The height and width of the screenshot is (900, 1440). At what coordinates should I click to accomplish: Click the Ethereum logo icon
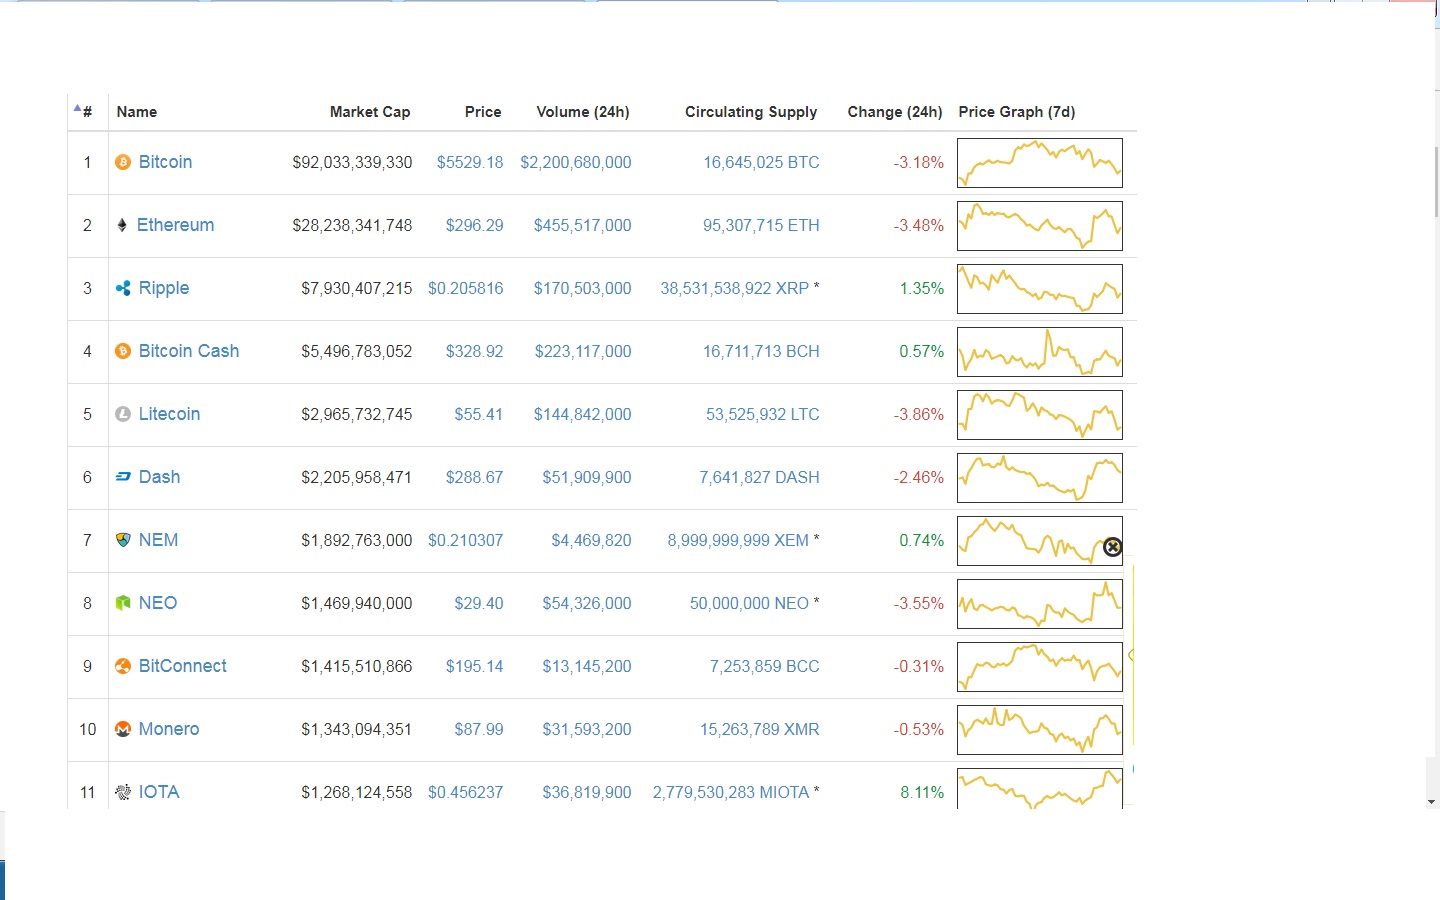coord(122,225)
